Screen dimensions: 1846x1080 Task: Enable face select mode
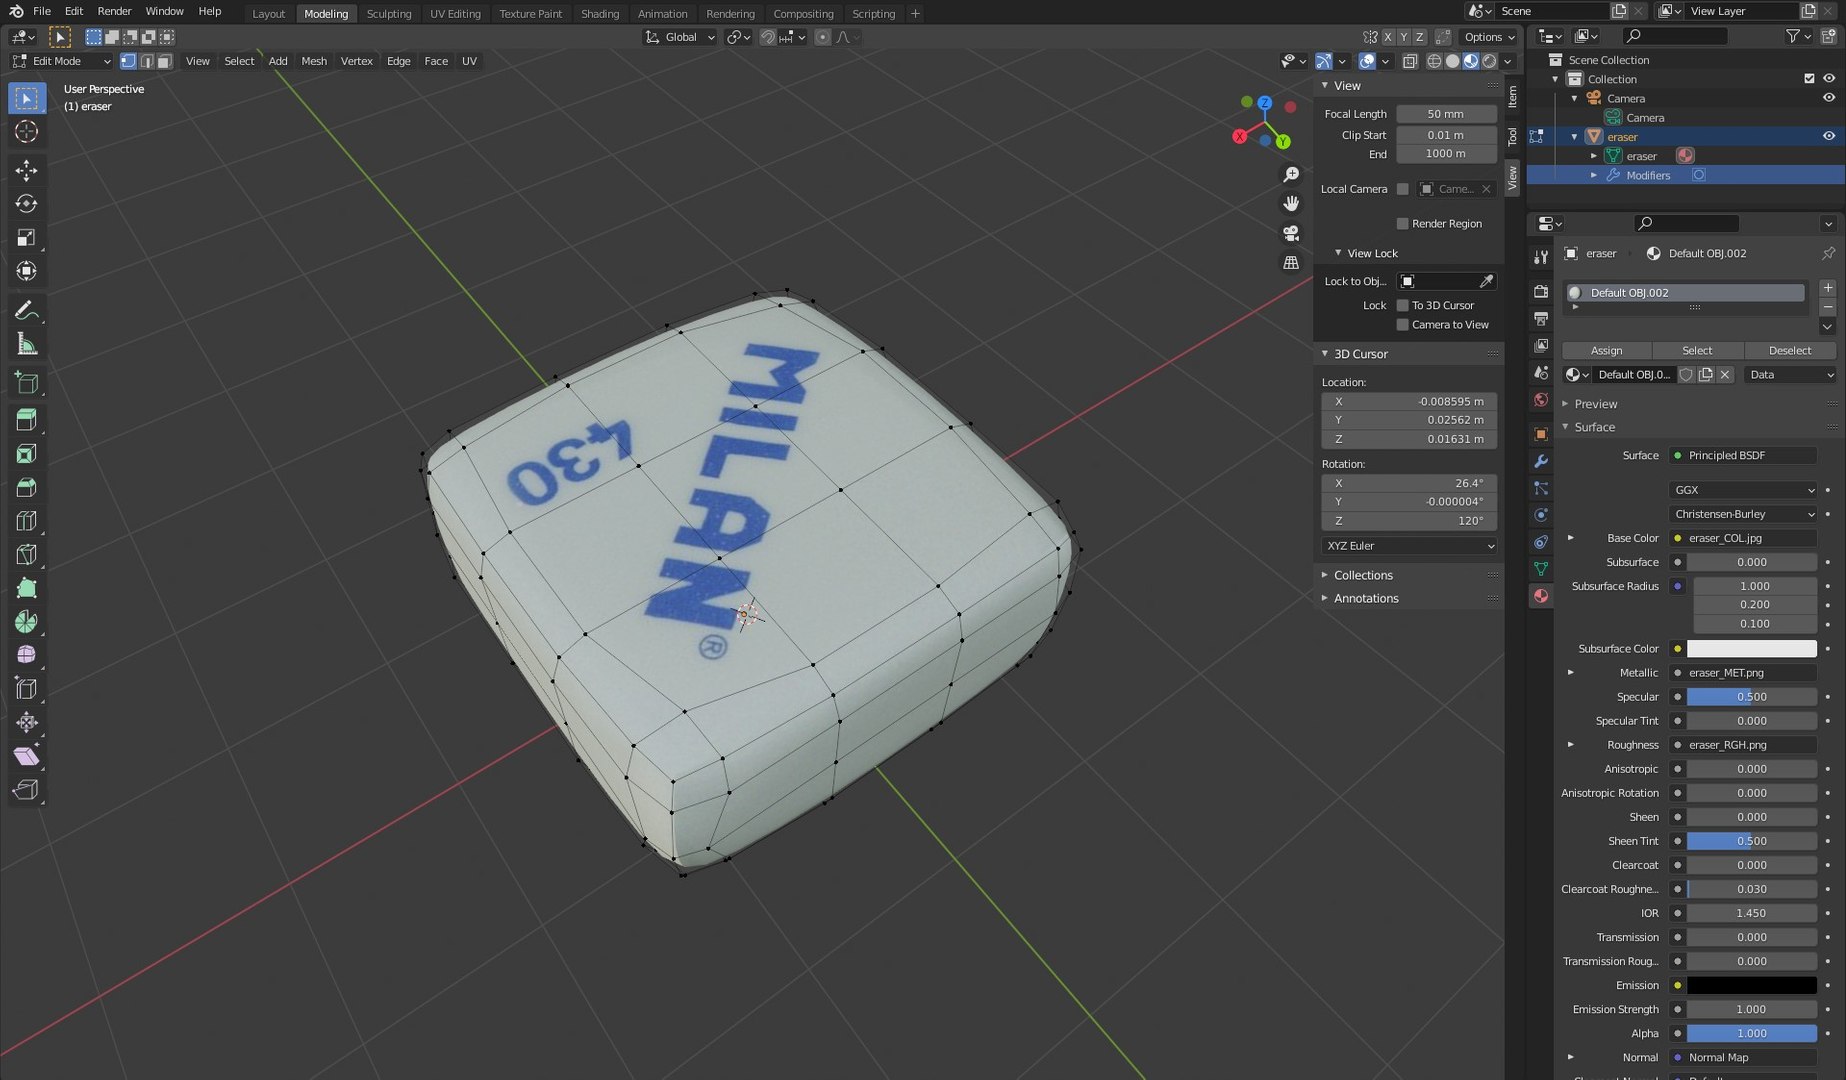[165, 61]
